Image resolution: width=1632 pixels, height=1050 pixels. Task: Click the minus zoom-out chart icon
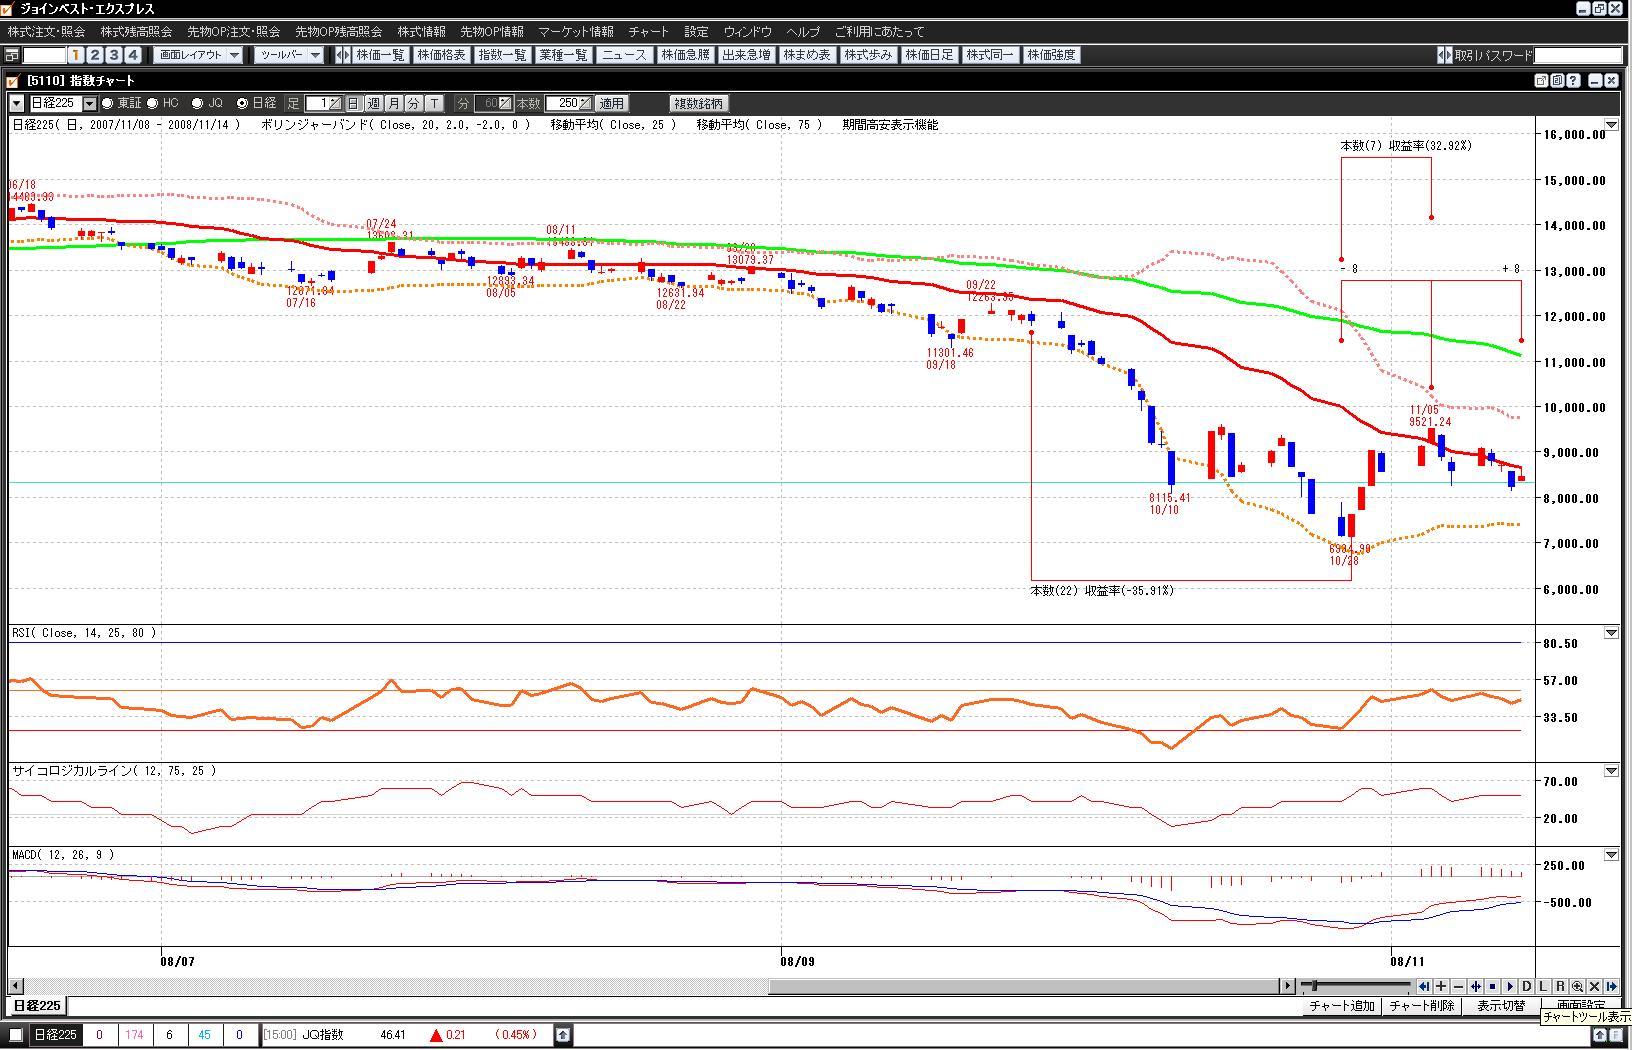tap(1458, 986)
